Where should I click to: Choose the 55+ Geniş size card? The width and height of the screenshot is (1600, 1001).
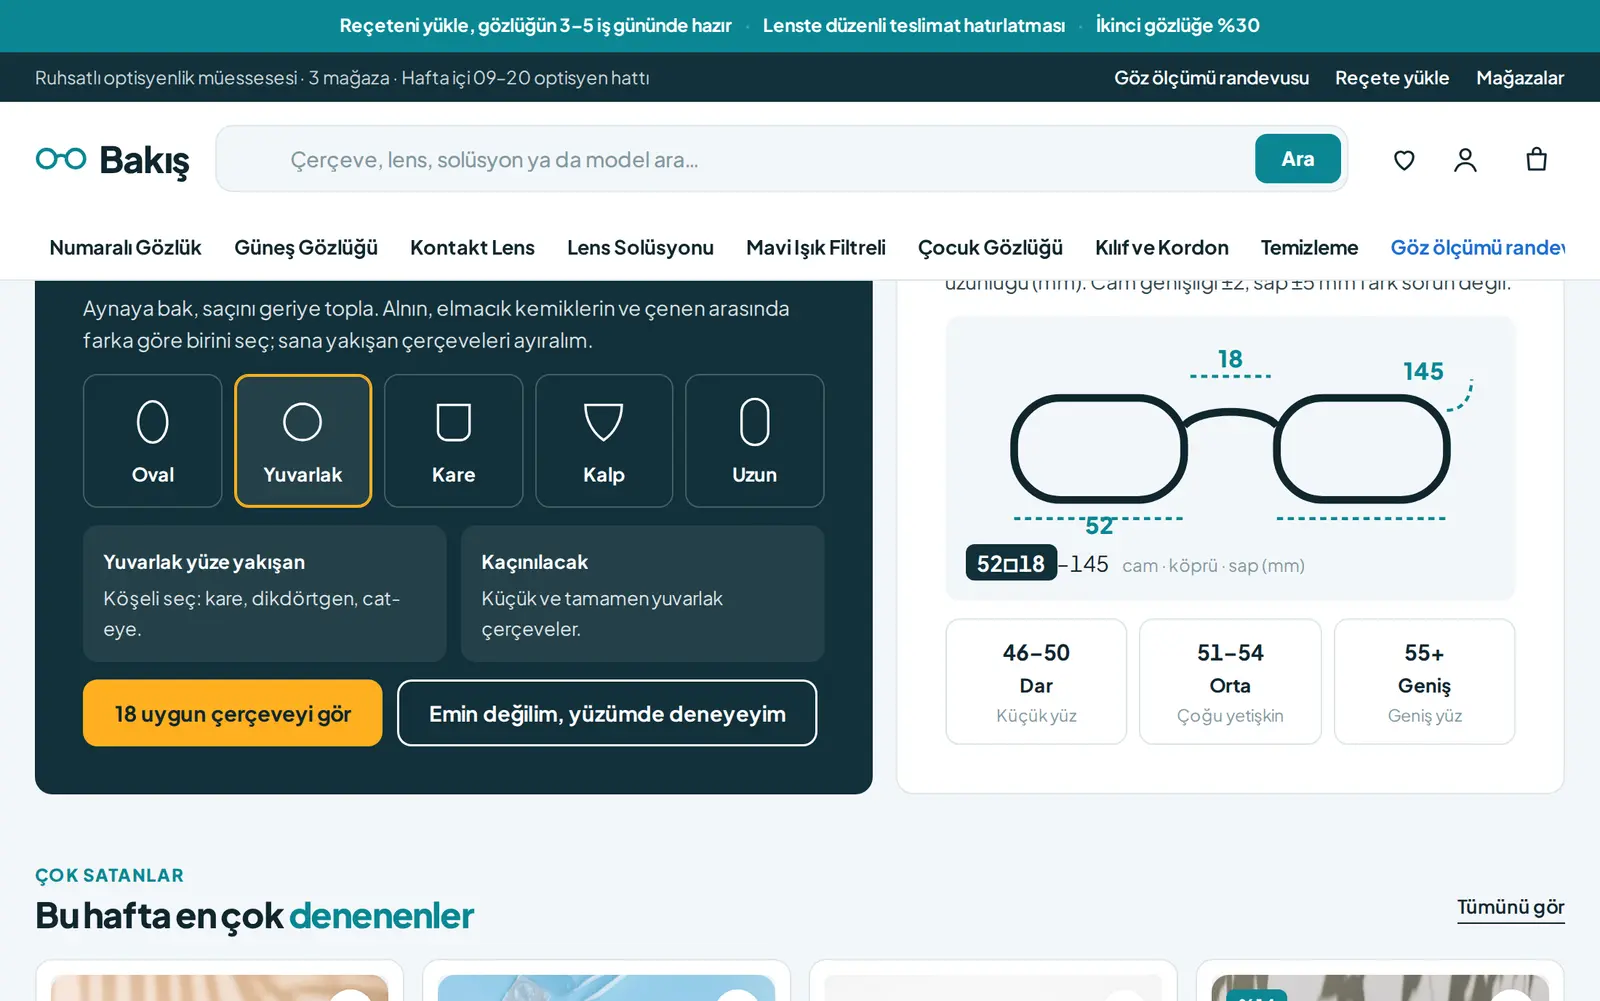tap(1425, 682)
